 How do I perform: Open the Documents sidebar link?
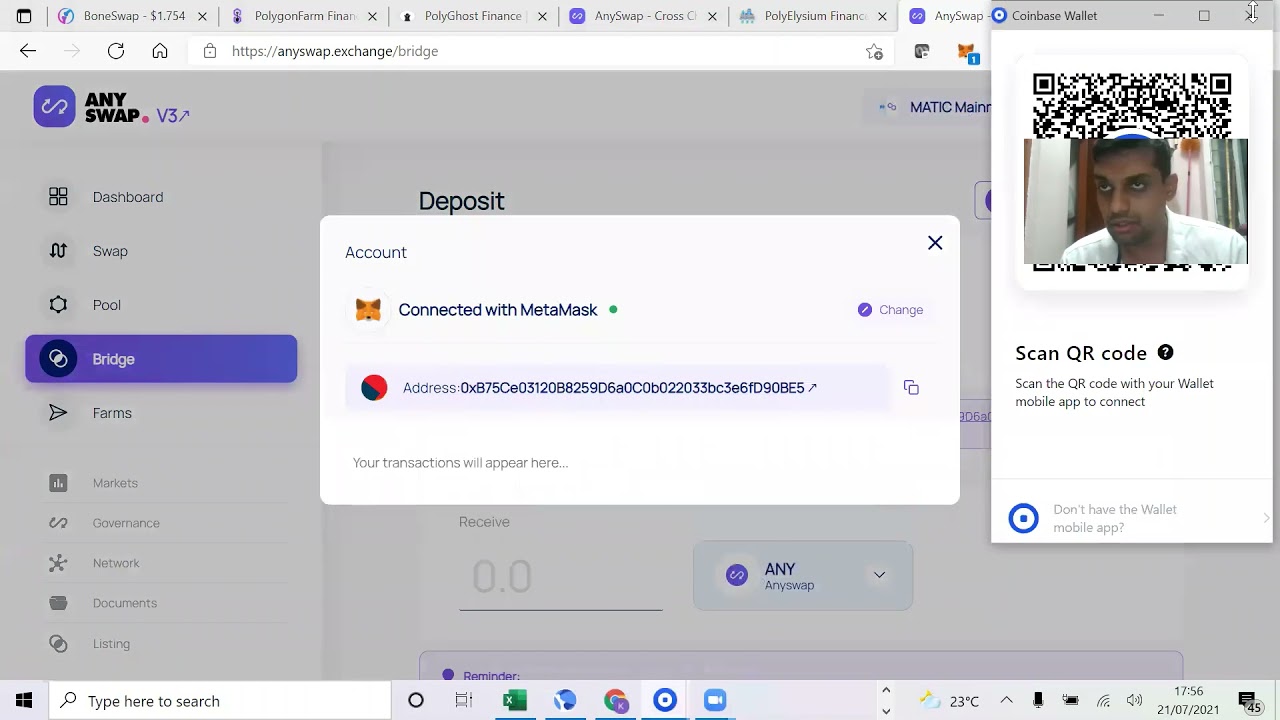pos(125,603)
